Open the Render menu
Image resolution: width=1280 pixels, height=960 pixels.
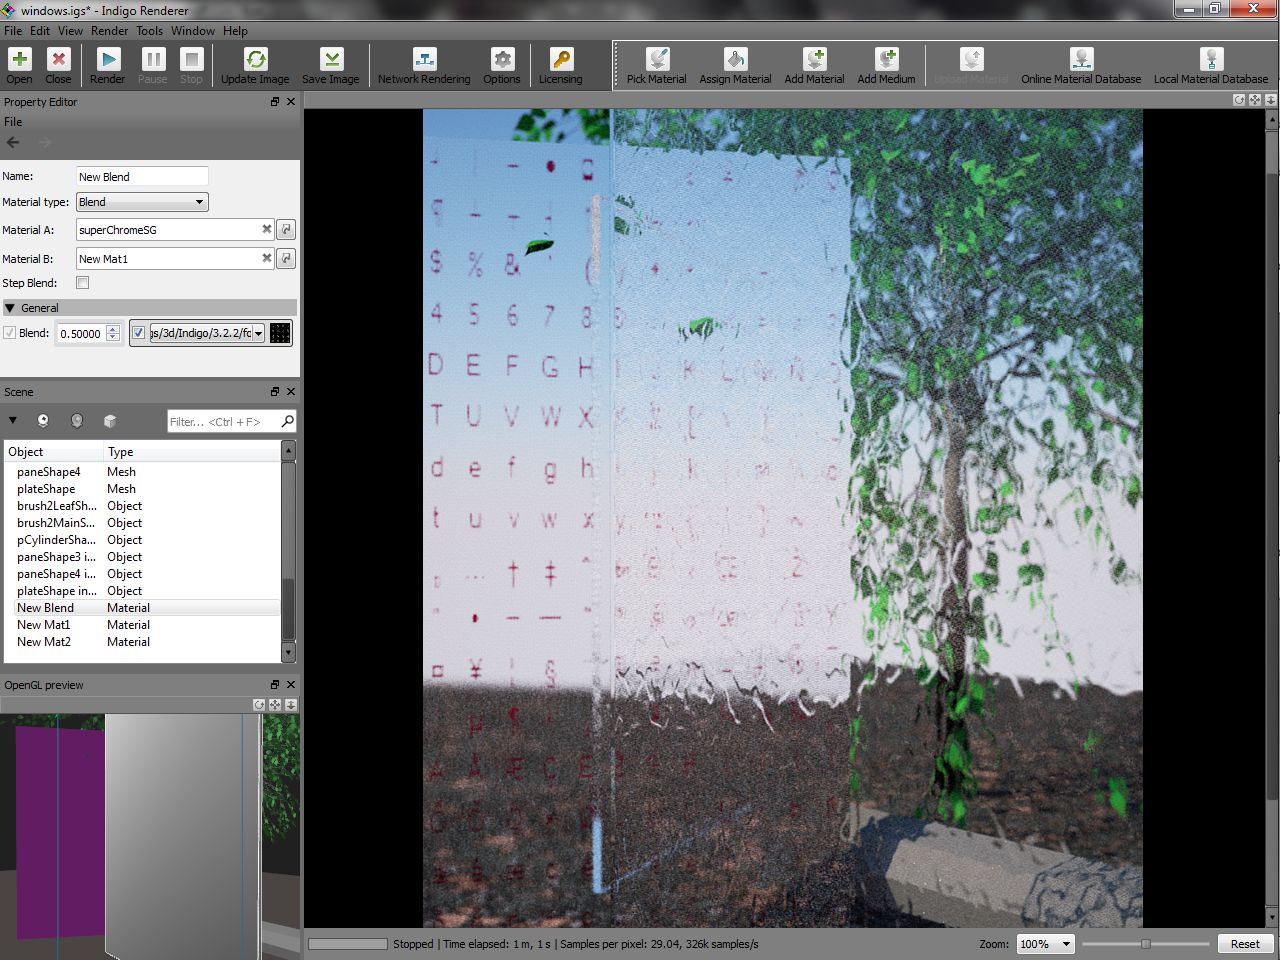pyautogui.click(x=109, y=31)
